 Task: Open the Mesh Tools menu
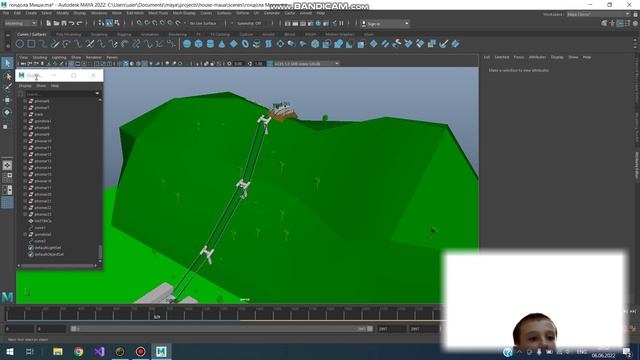pyautogui.click(x=158, y=13)
